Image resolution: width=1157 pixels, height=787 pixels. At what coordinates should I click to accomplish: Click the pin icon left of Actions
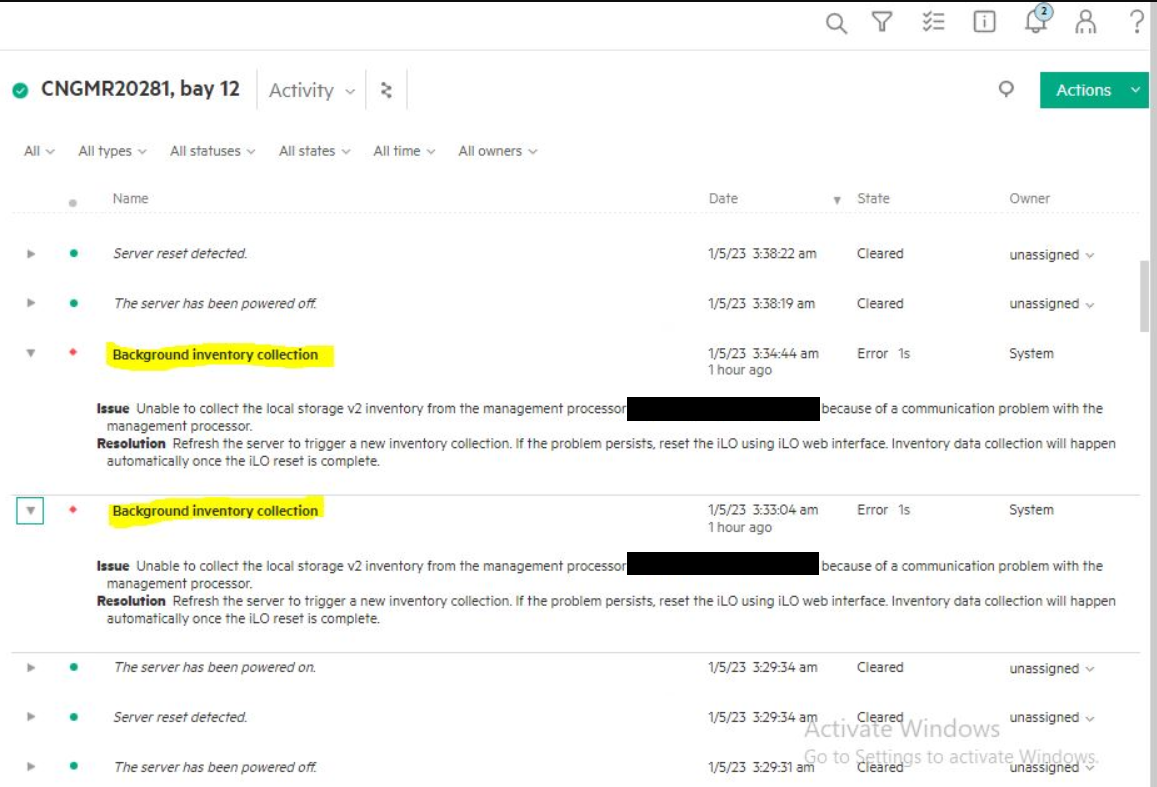point(1006,89)
